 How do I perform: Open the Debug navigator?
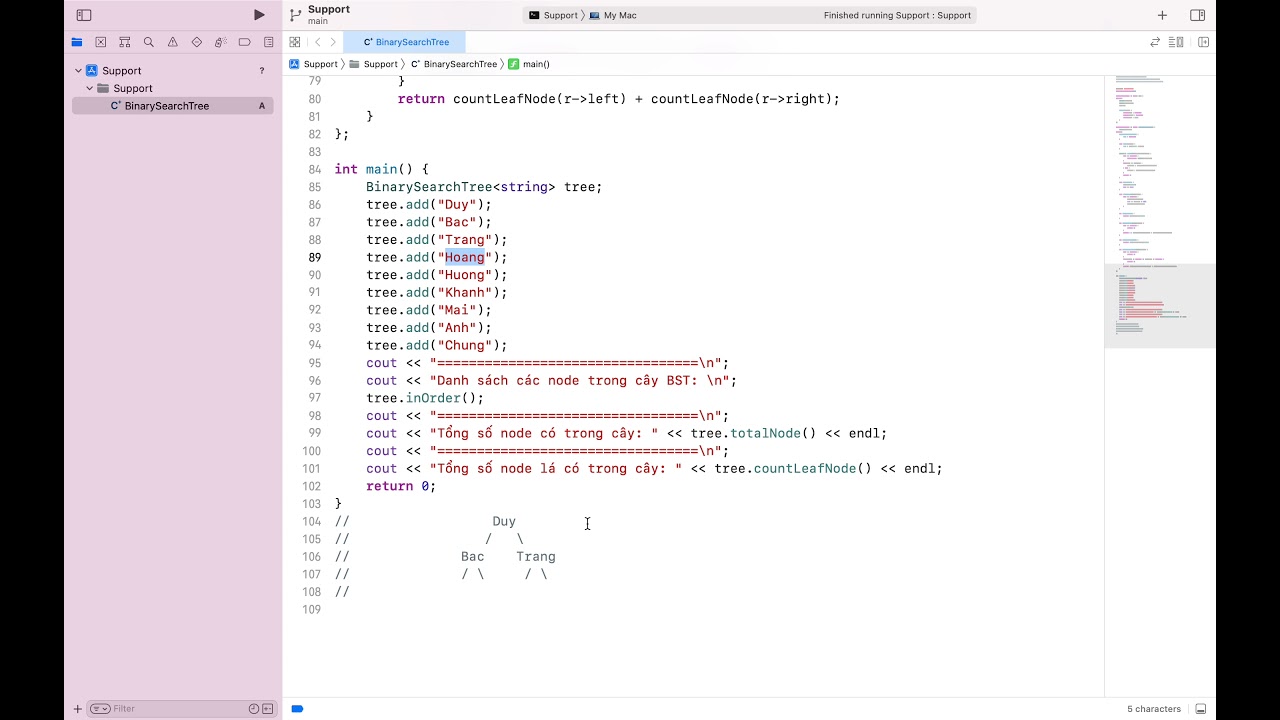point(220,42)
